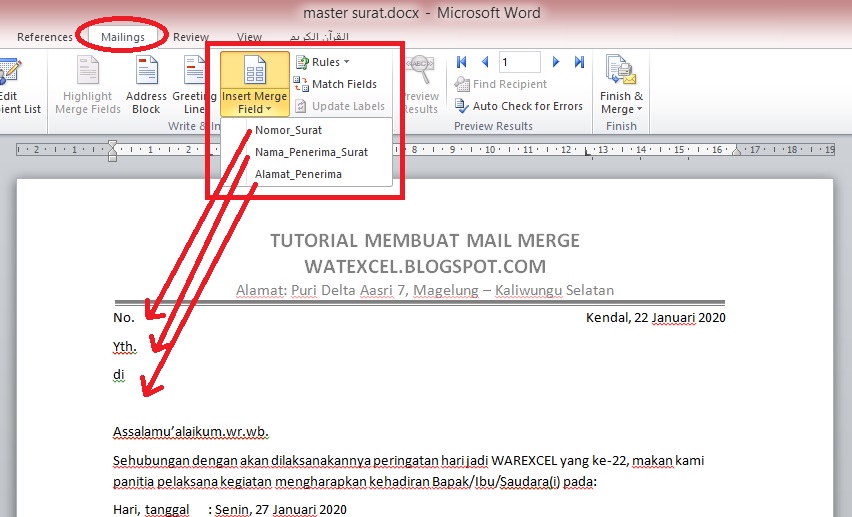Click the 'Alamat: Puri Delta Aasri 7' address line
The height and width of the screenshot is (517, 852).
[x=425, y=290]
